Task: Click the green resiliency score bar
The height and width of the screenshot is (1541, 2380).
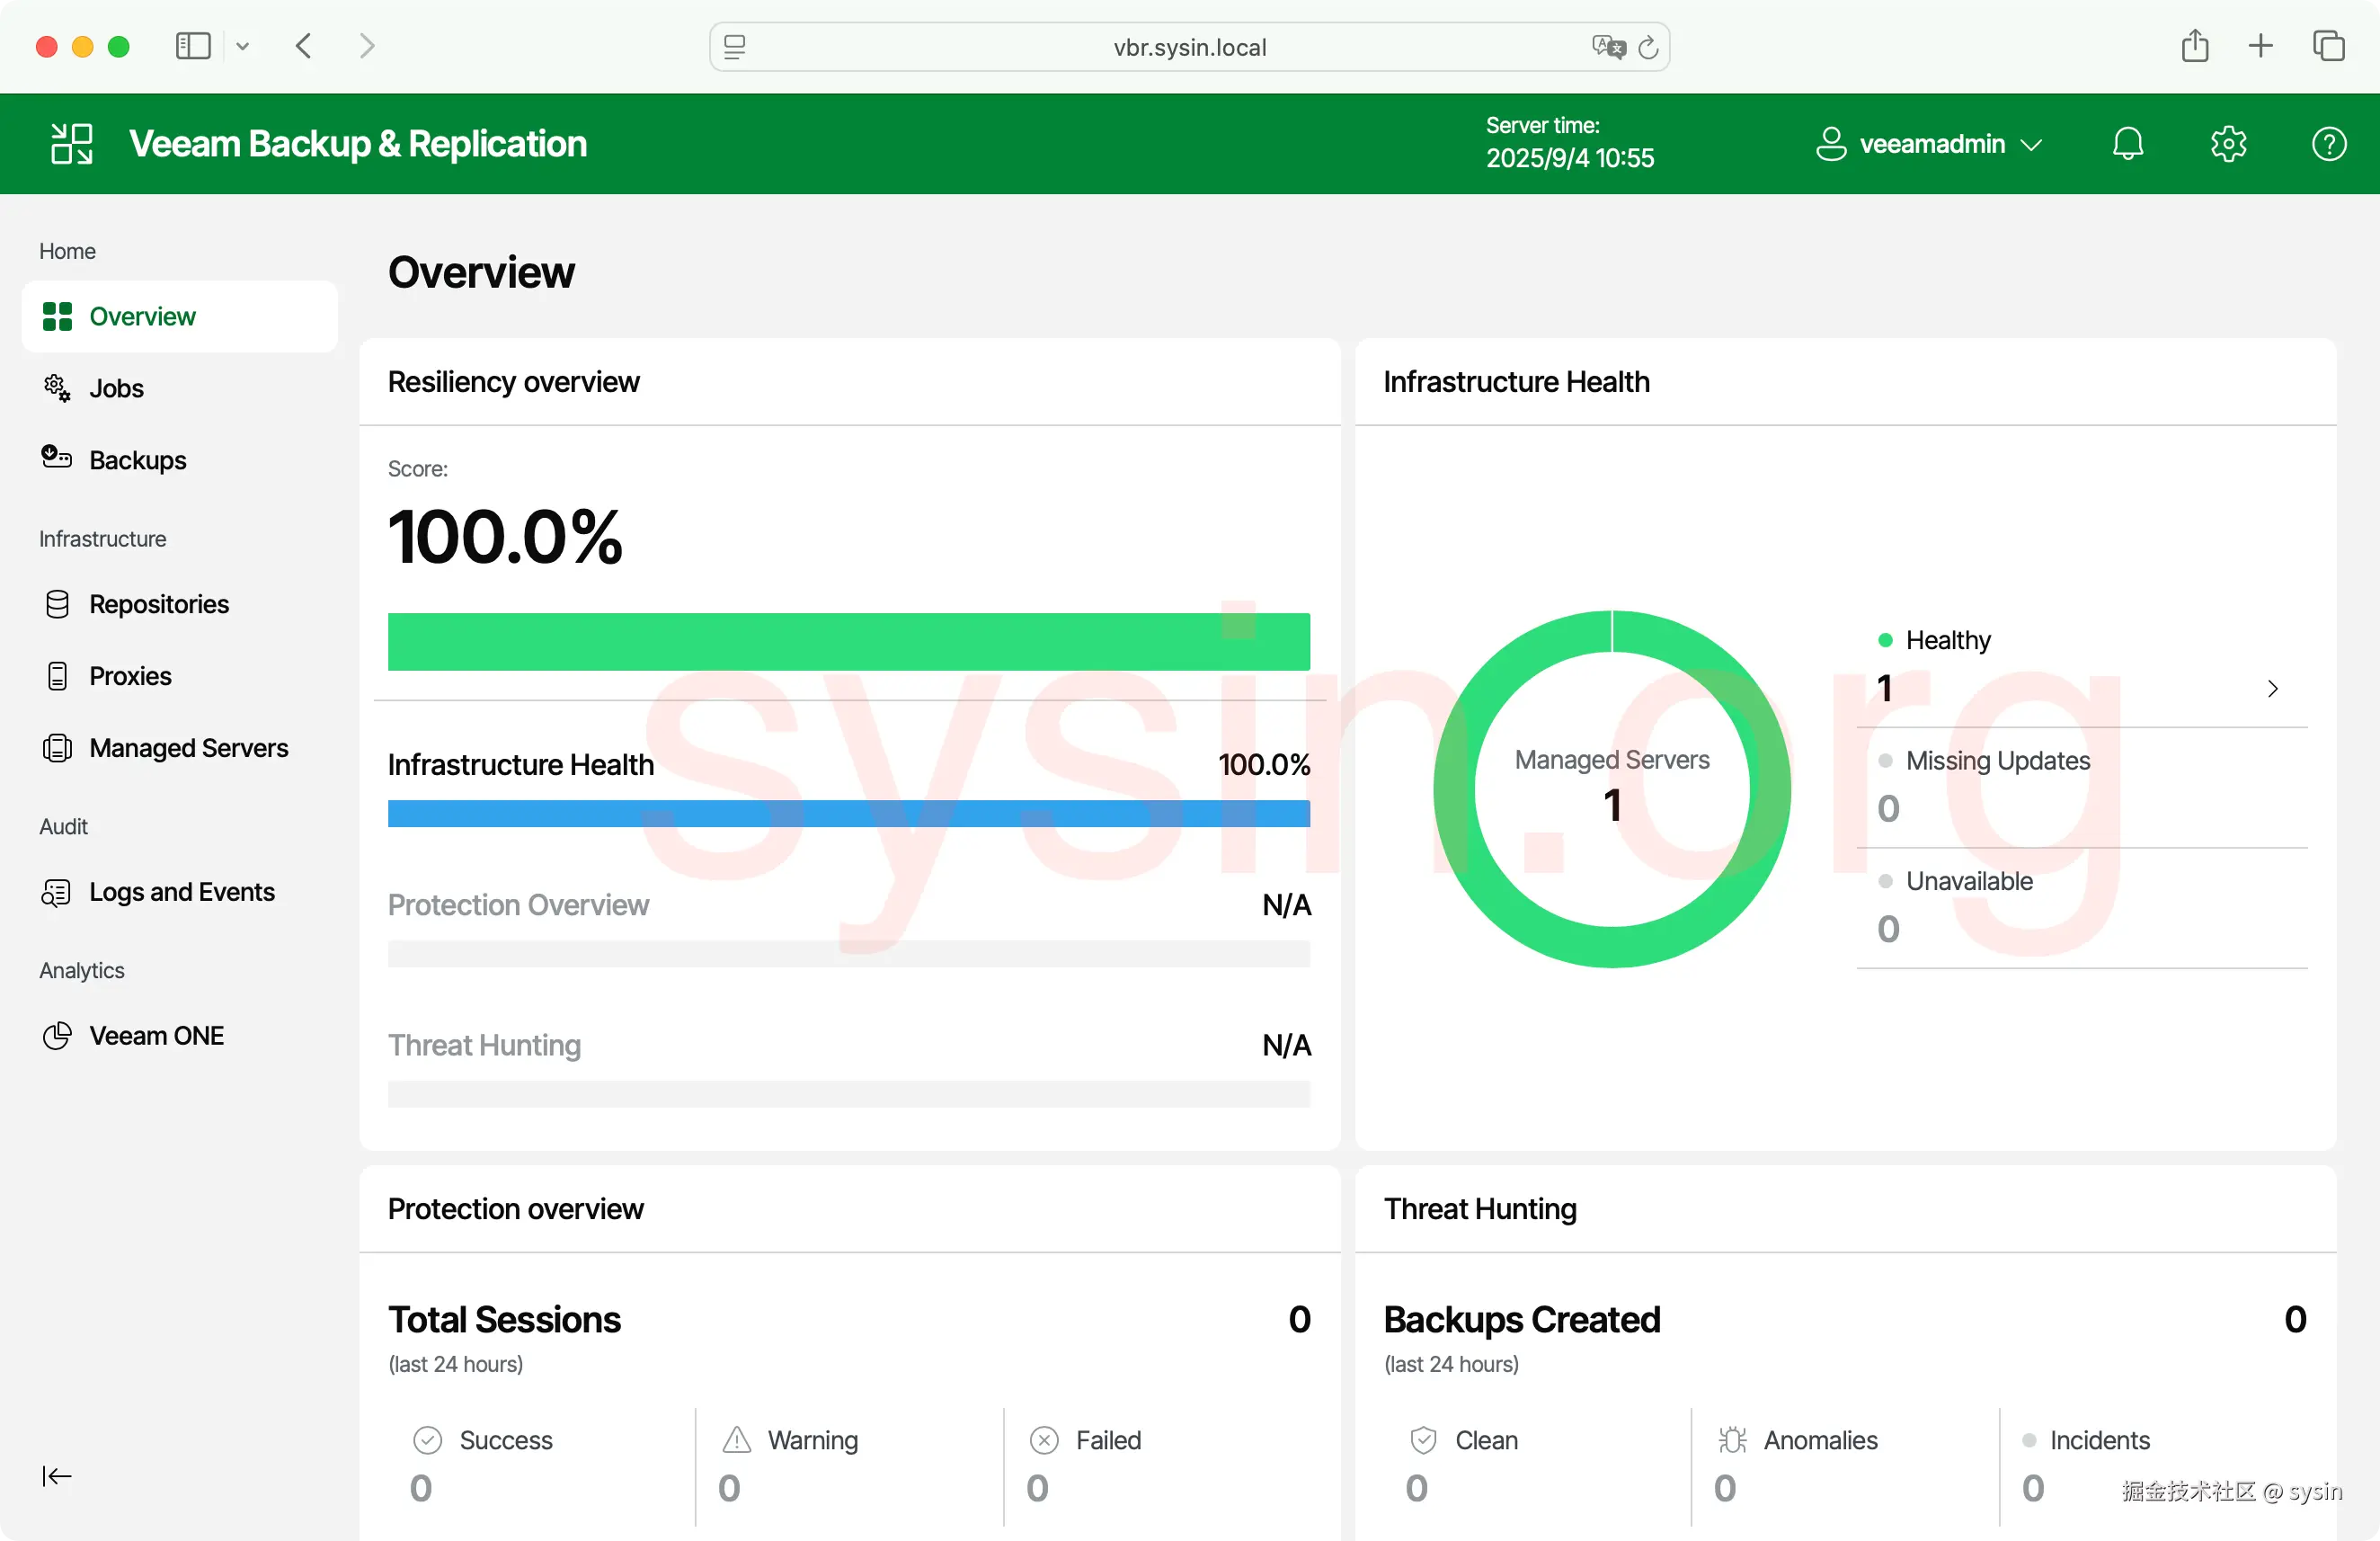Action: coord(848,642)
